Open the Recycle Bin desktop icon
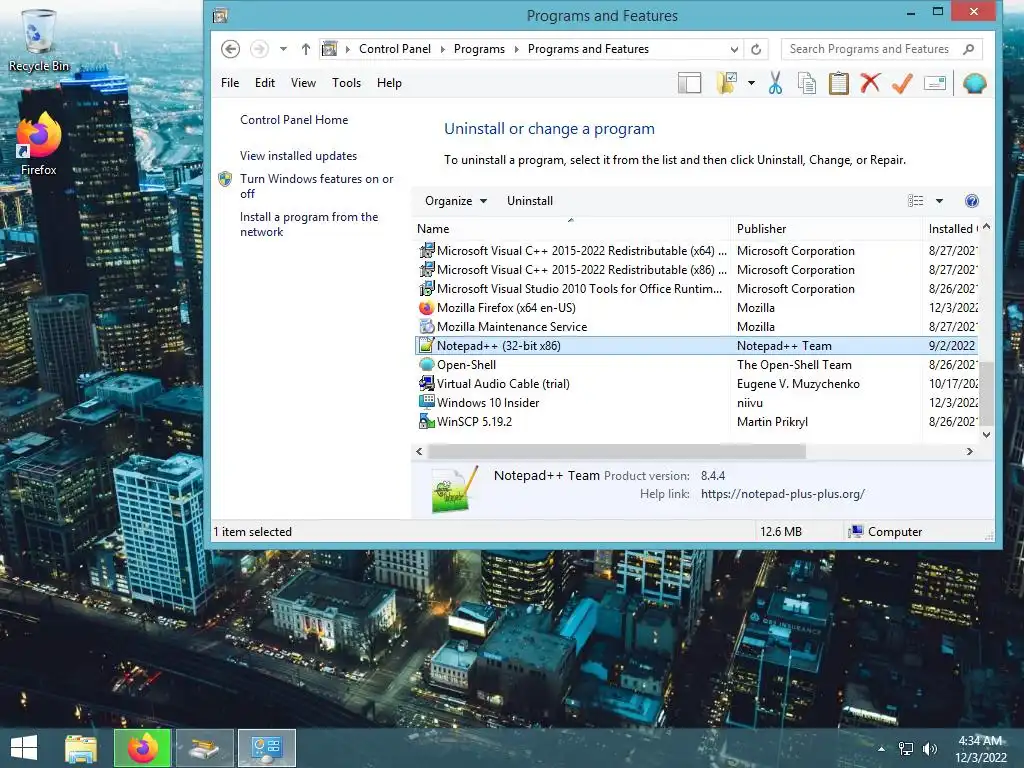 [x=38, y=40]
